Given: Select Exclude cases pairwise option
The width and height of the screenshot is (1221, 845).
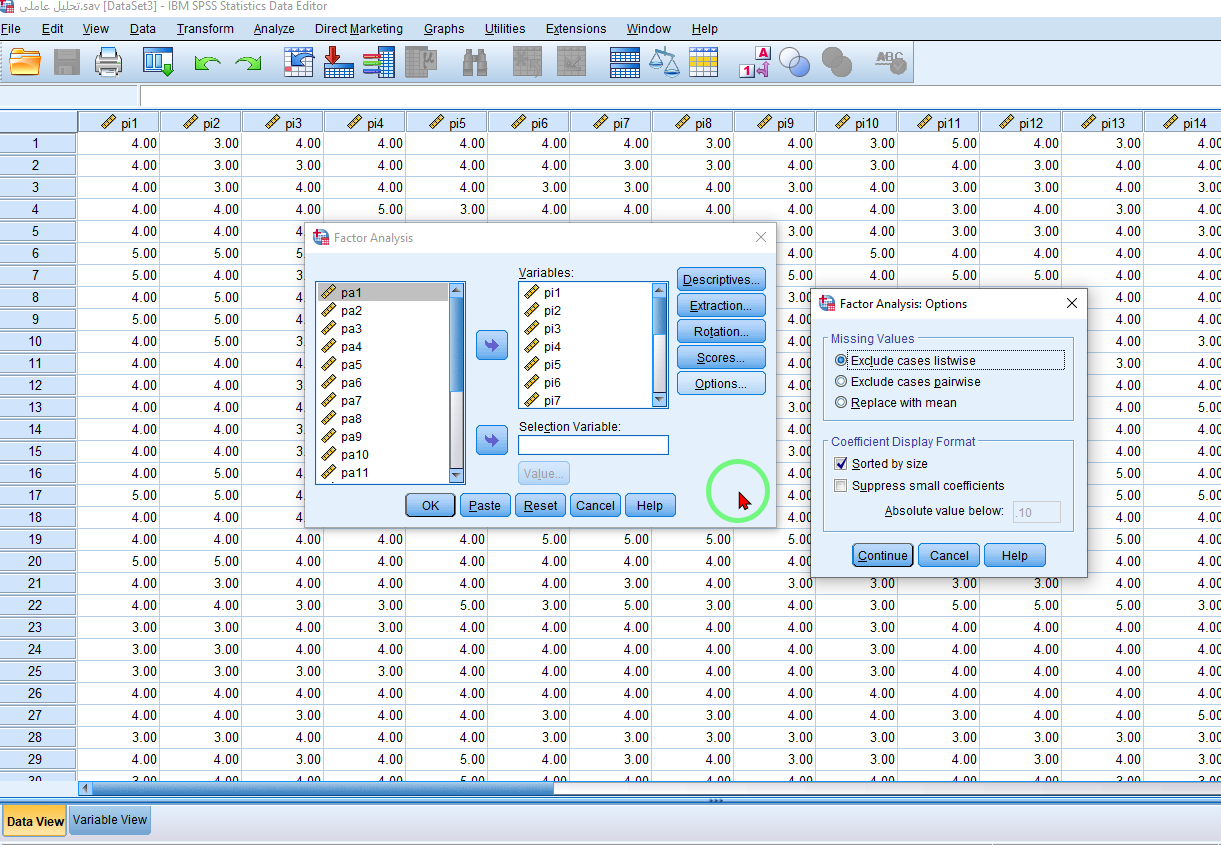Looking at the screenshot, I should point(841,382).
